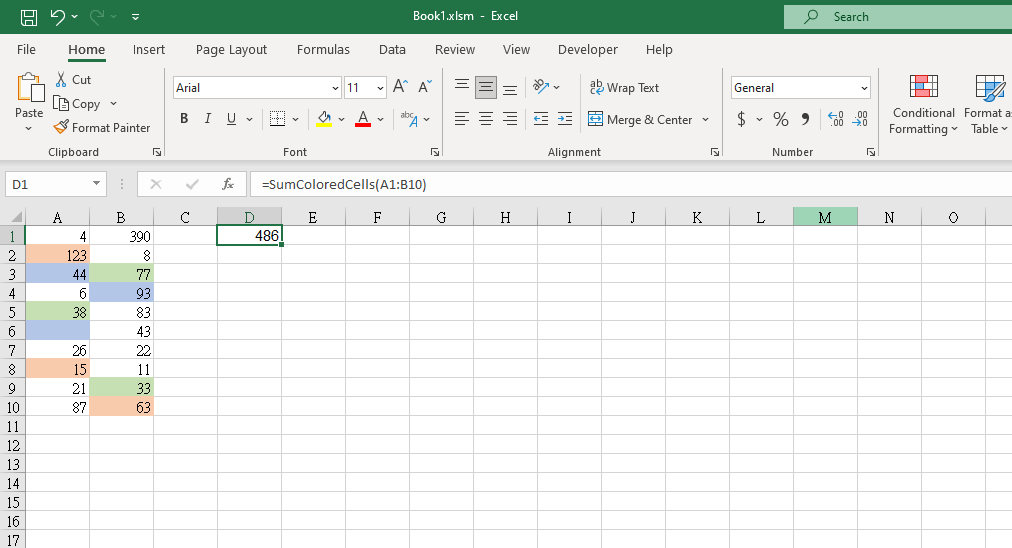Align text left

pyautogui.click(x=461, y=119)
